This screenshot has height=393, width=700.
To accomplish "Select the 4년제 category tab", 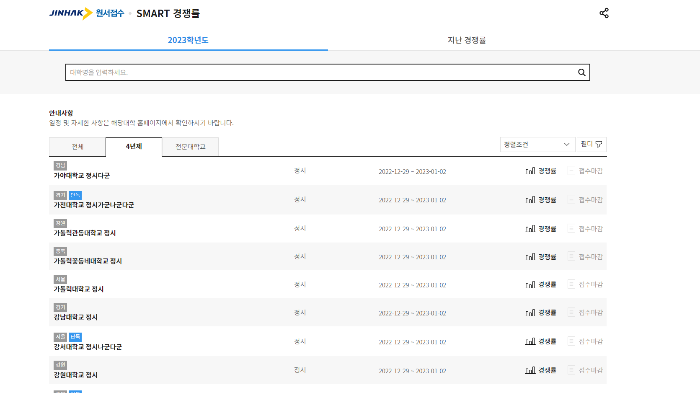I will (133, 146).
